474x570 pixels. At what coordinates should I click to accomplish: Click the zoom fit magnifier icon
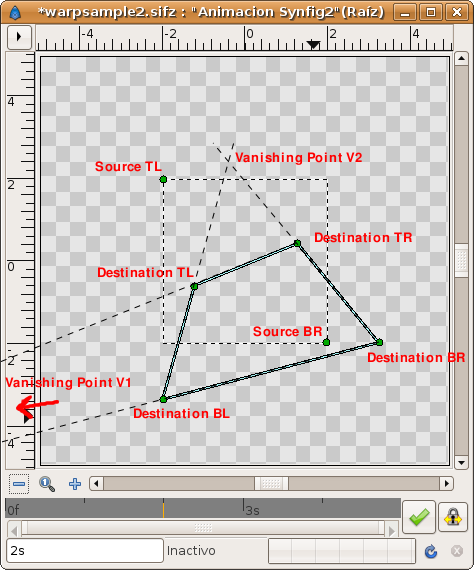(x=47, y=484)
